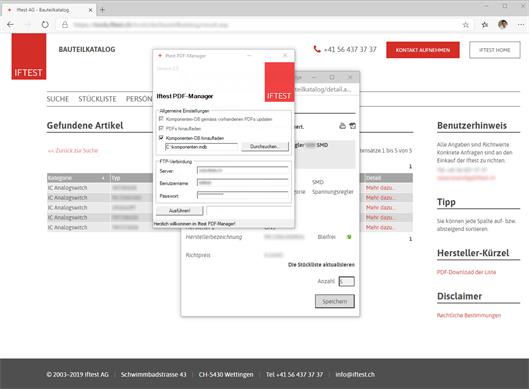The width and height of the screenshot is (529, 389).
Task: Open the favorites list icon
Action: tap(485, 25)
